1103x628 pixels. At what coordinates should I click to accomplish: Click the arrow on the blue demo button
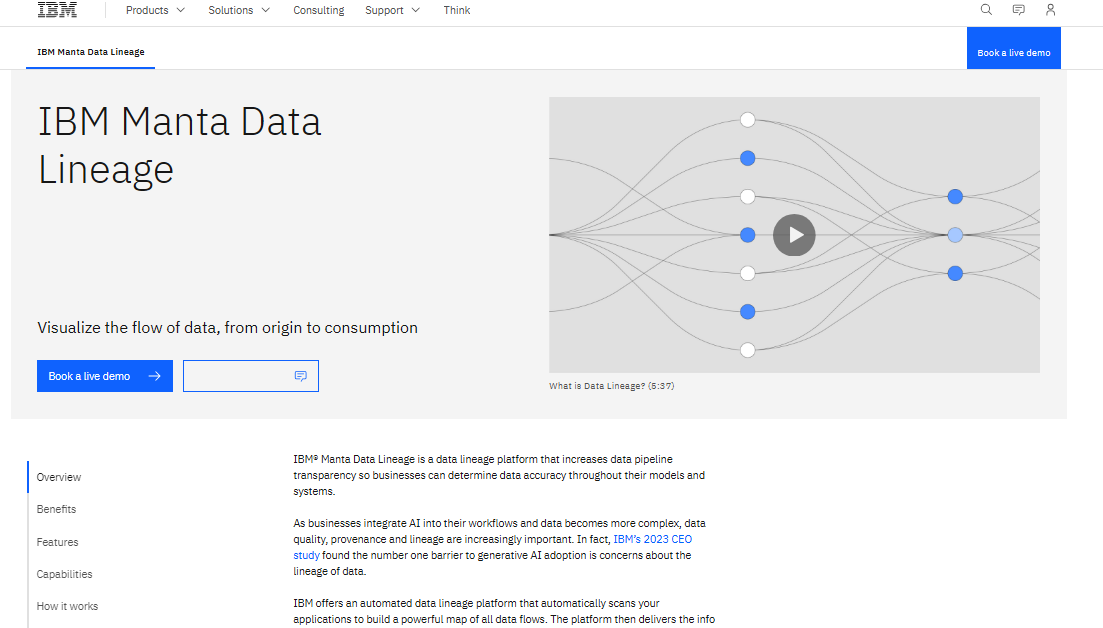click(154, 376)
